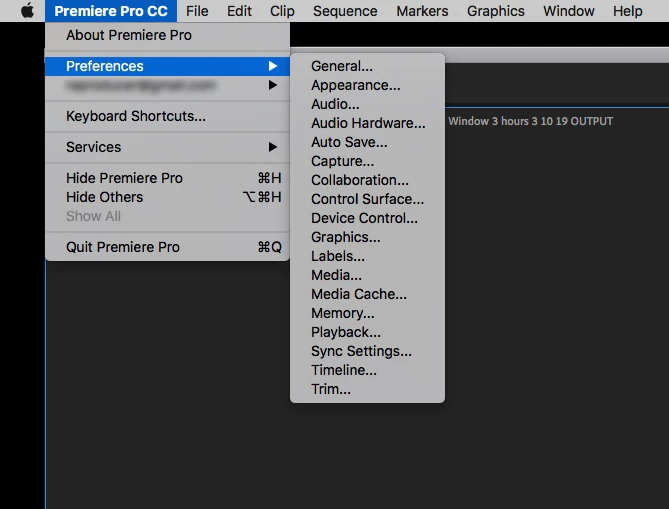The width and height of the screenshot is (669, 509).
Task: Open Sync Settings preferences
Action: tap(367, 351)
